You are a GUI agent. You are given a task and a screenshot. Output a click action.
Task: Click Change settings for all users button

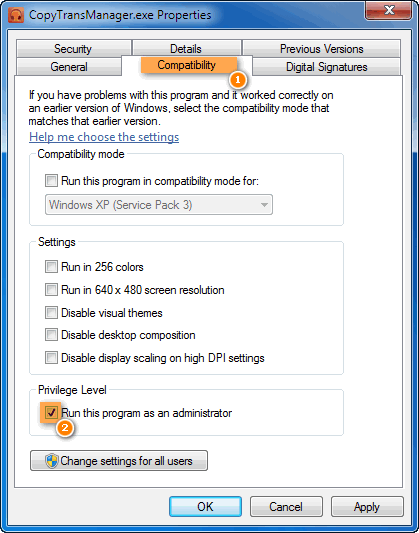tap(119, 461)
